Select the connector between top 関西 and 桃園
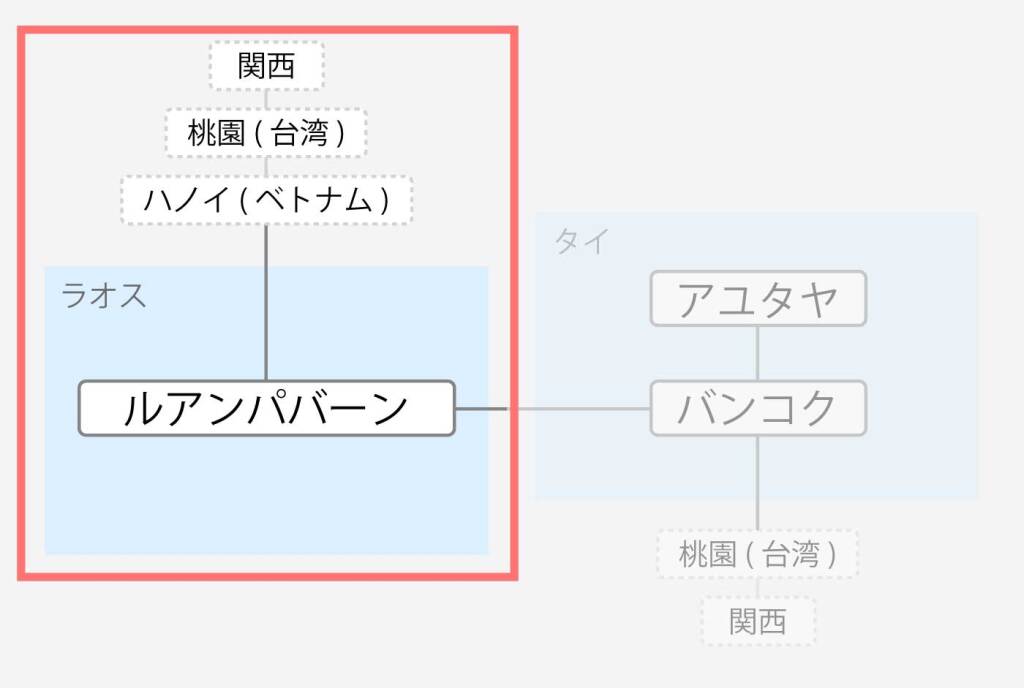 click(266, 99)
